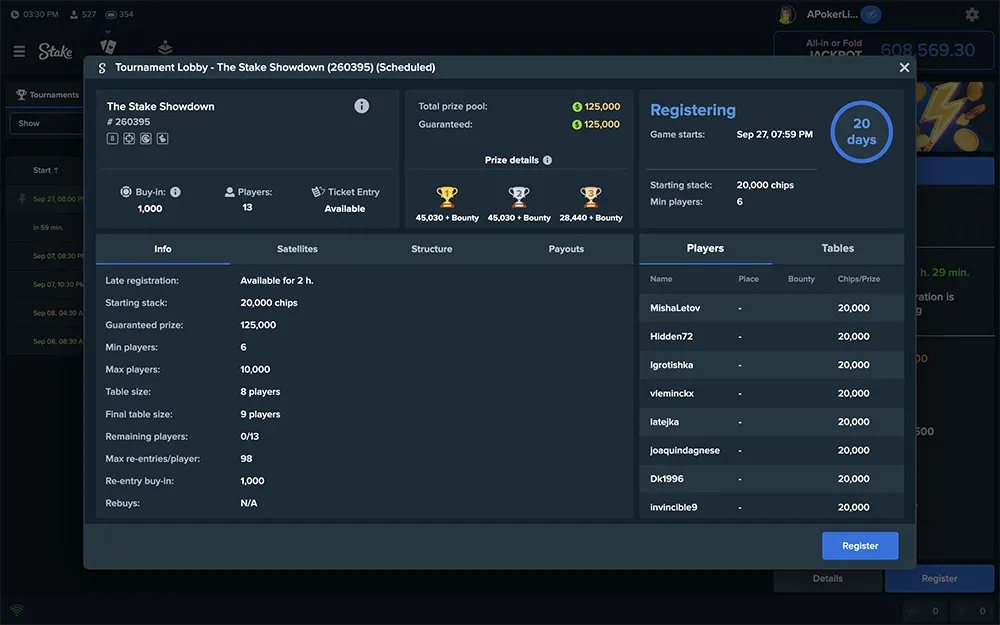The height and width of the screenshot is (625, 1000).
Task: Click the bounty target badge icon
Action: [129, 138]
